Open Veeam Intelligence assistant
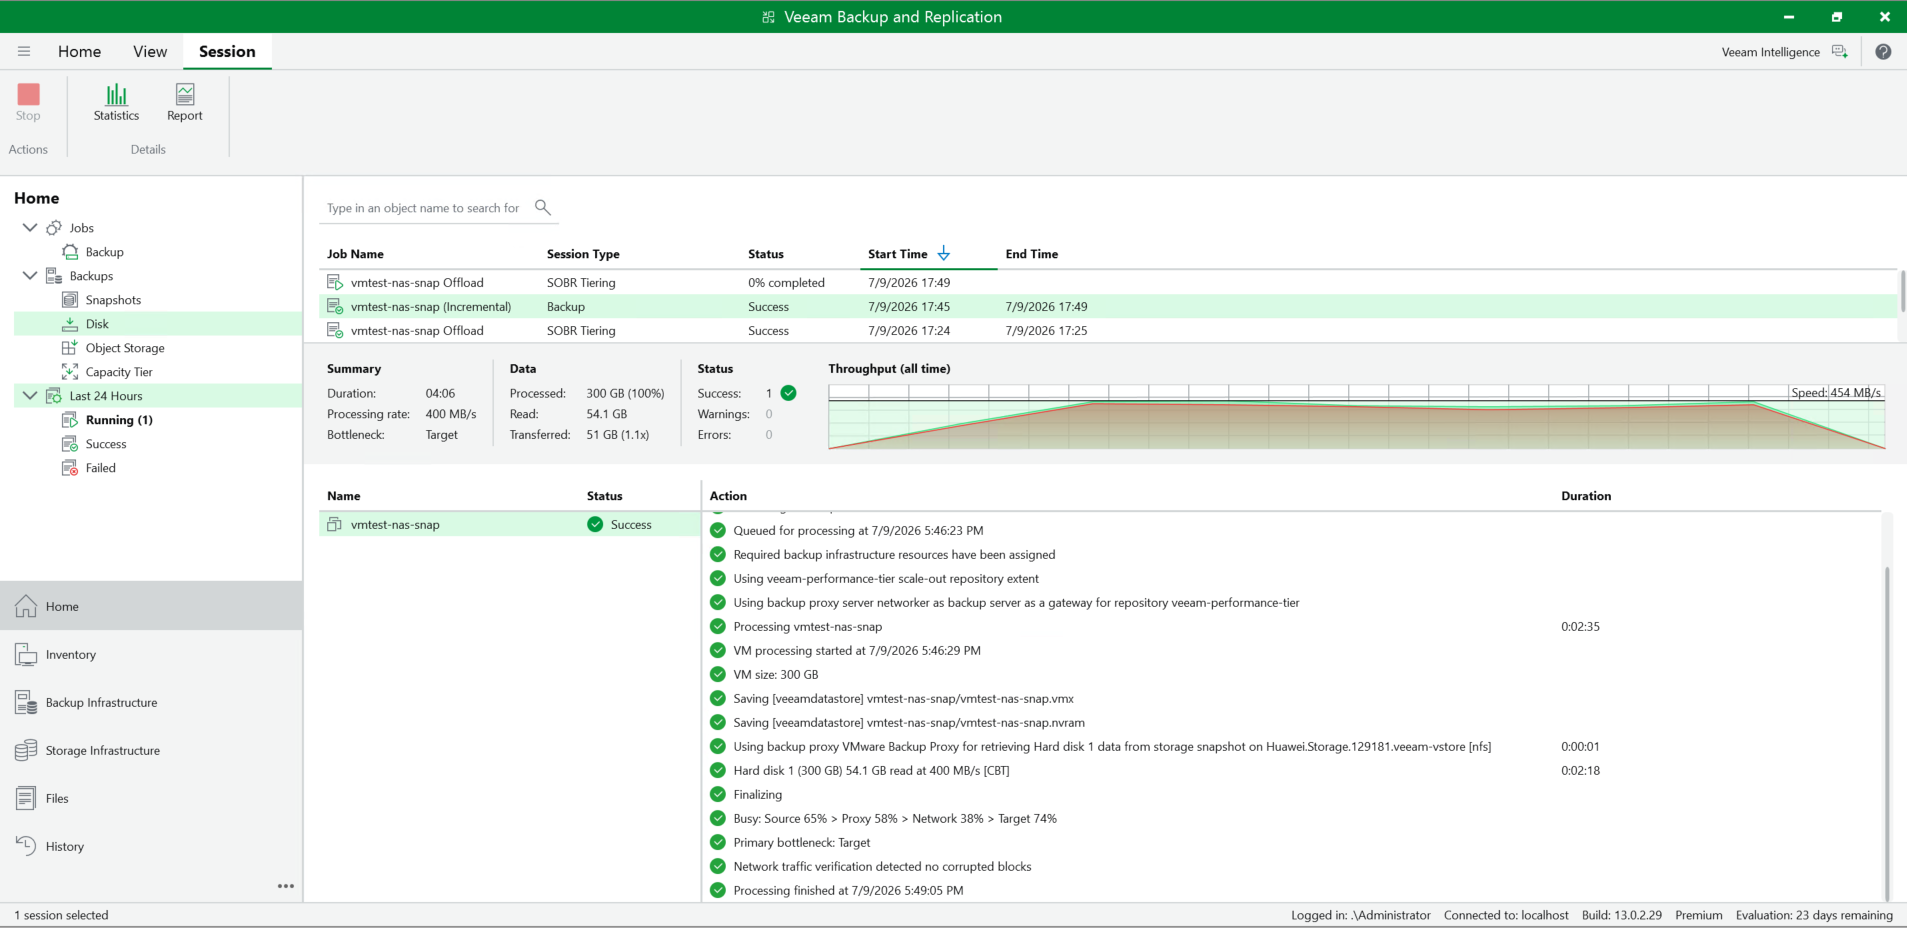The width and height of the screenshot is (1907, 928). (1784, 52)
